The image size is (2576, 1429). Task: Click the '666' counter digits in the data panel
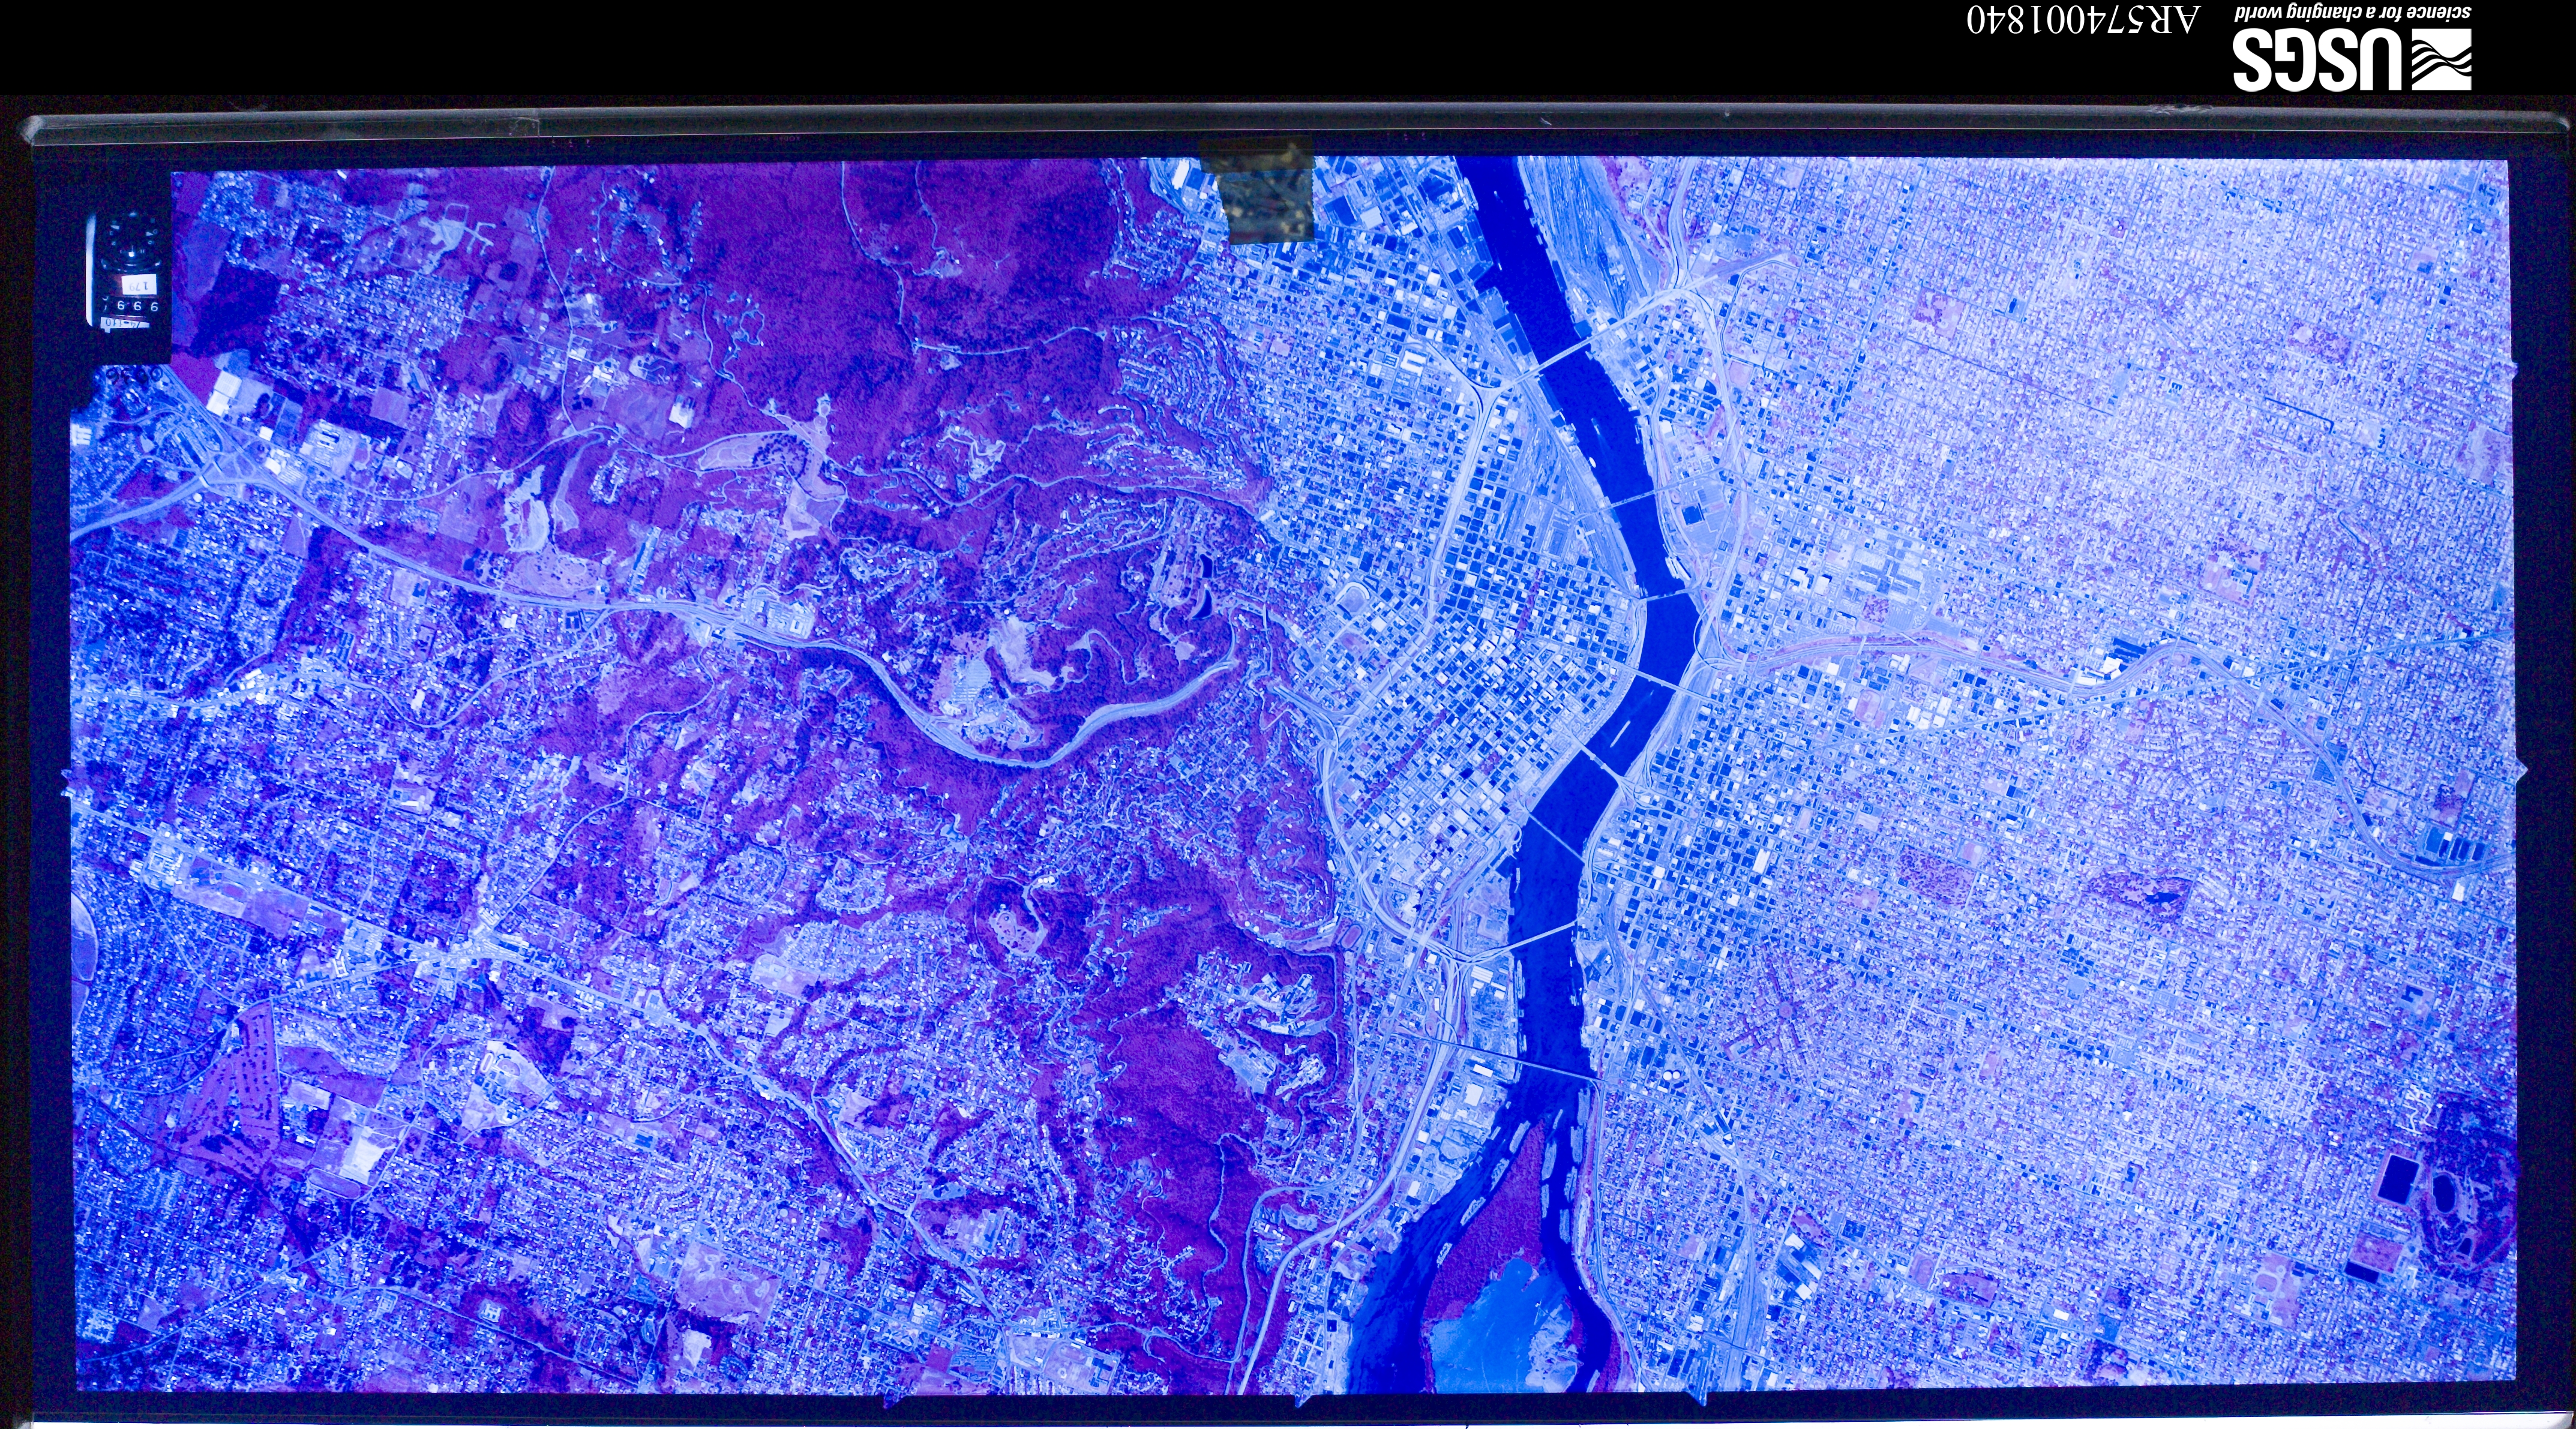pyautogui.click(x=137, y=305)
